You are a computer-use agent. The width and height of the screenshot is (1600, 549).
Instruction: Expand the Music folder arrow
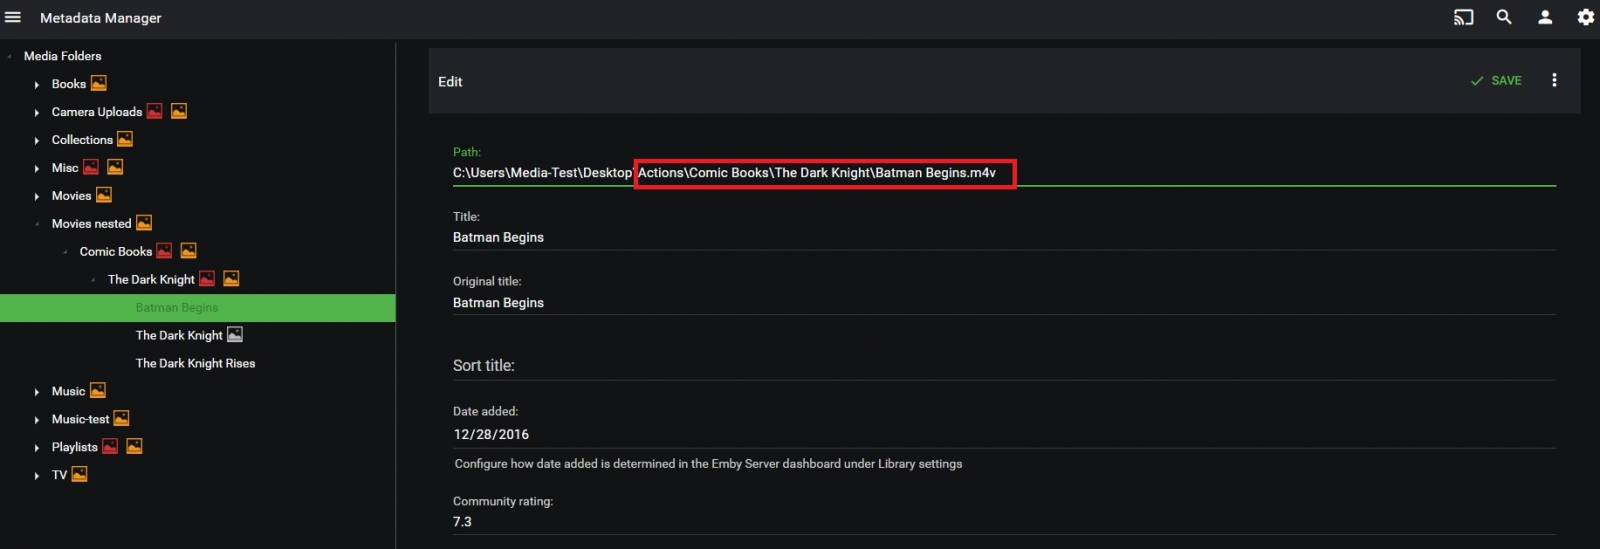(x=37, y=392)
